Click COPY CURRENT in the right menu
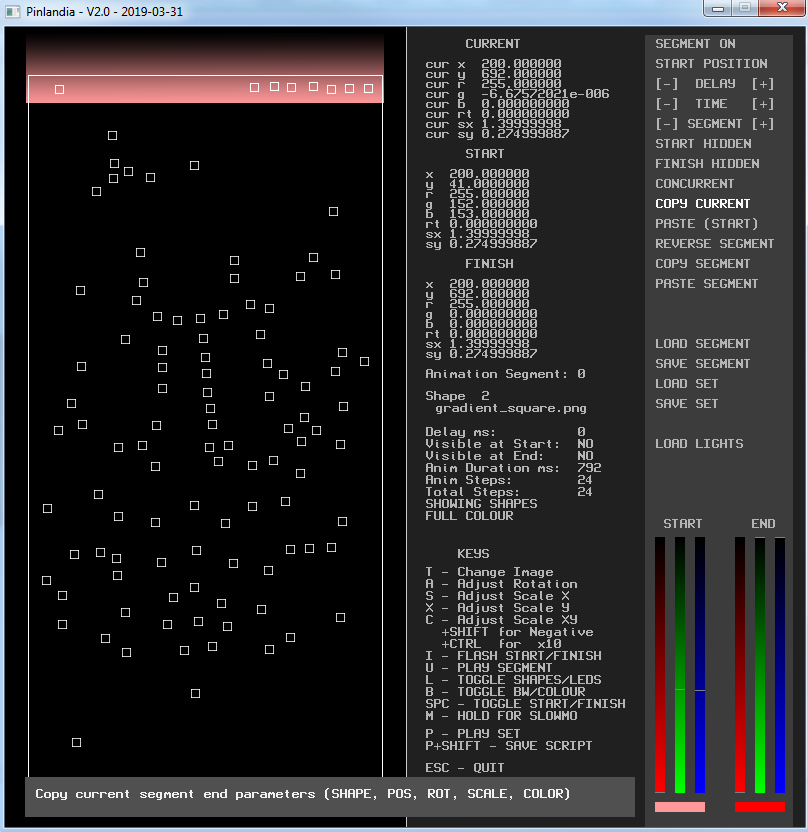 click(703, 204)
